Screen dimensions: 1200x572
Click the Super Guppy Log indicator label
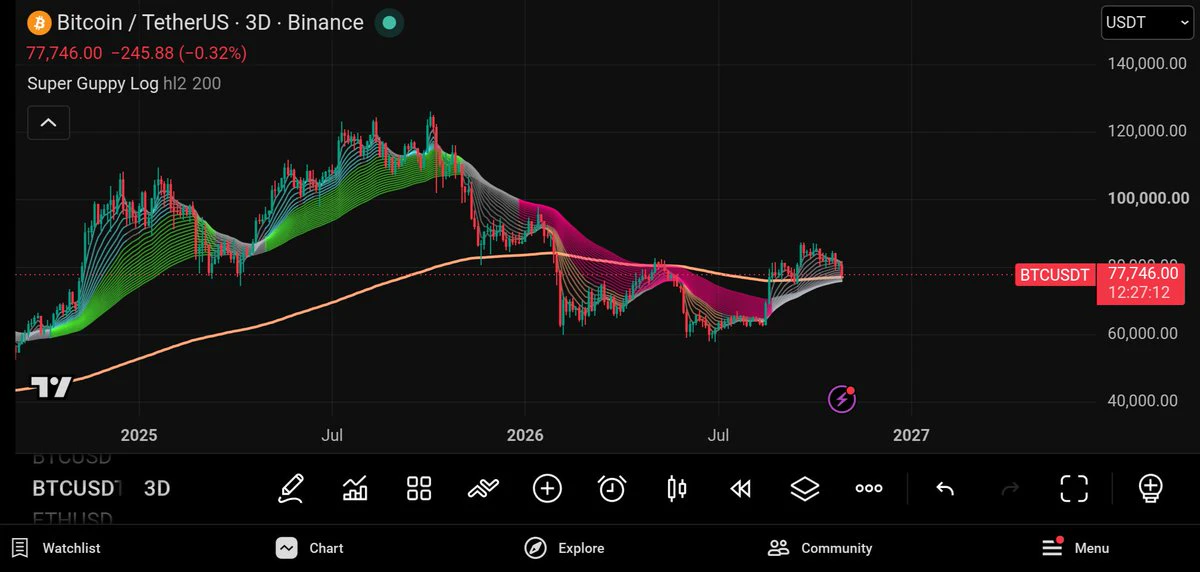93,84
